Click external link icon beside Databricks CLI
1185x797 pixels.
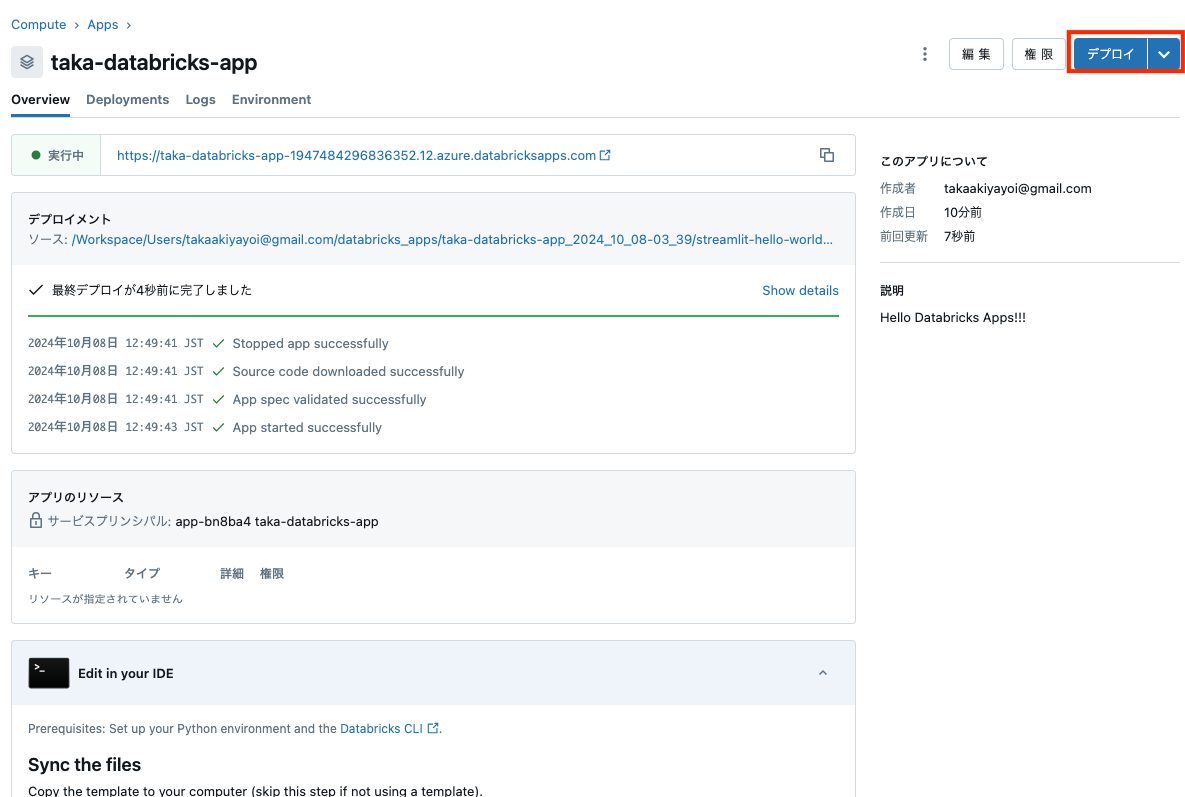click(x=432, y=728)
